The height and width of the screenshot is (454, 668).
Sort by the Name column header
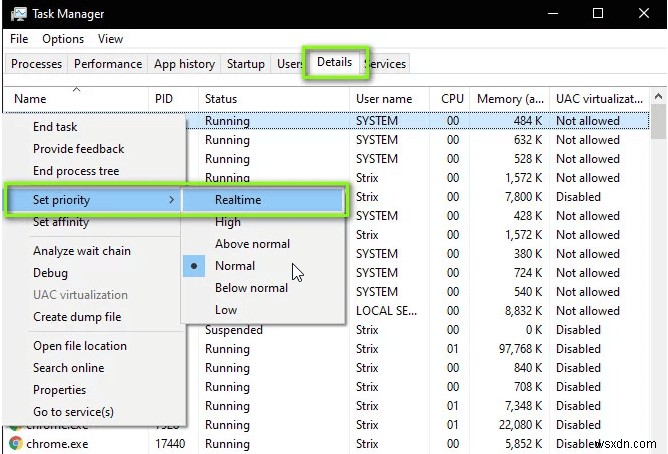coord(76,99)
